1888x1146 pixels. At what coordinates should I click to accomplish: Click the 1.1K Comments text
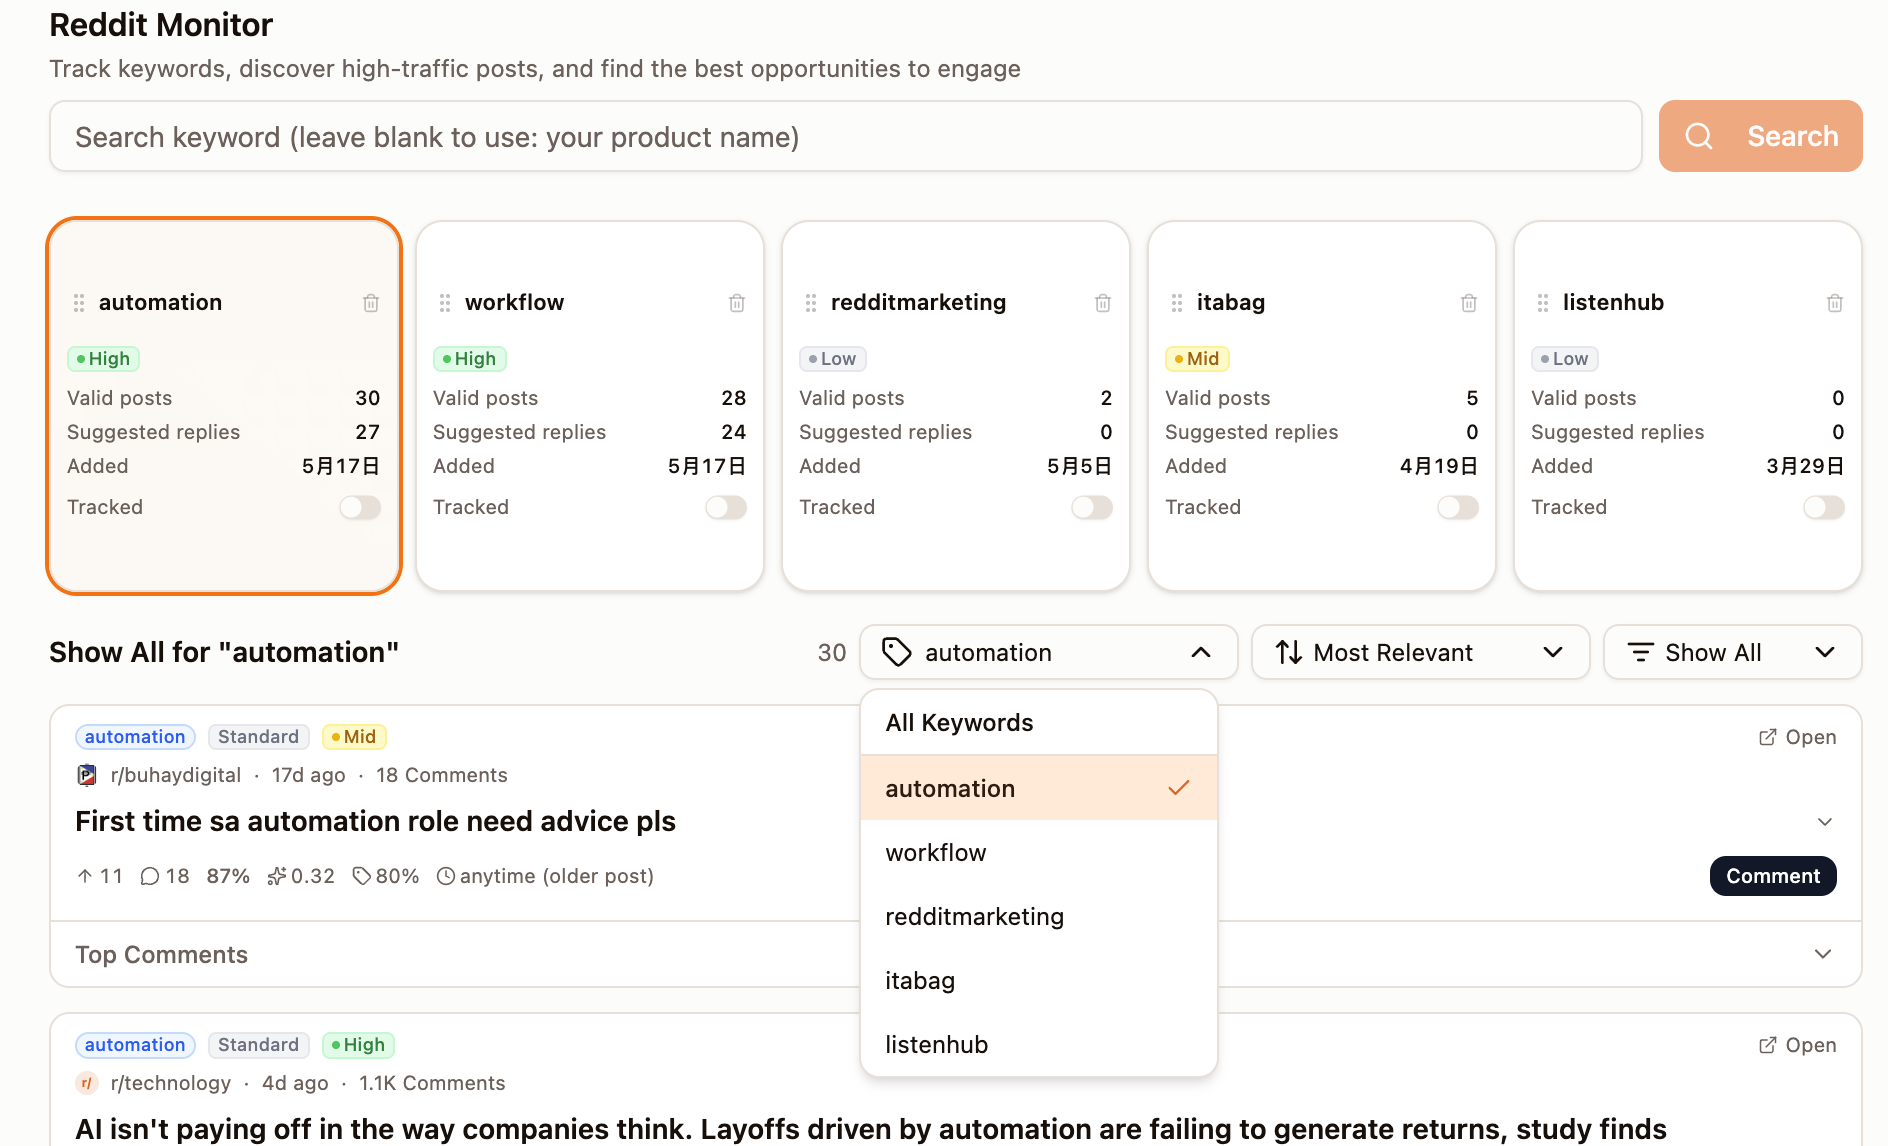coord(432,1083)
